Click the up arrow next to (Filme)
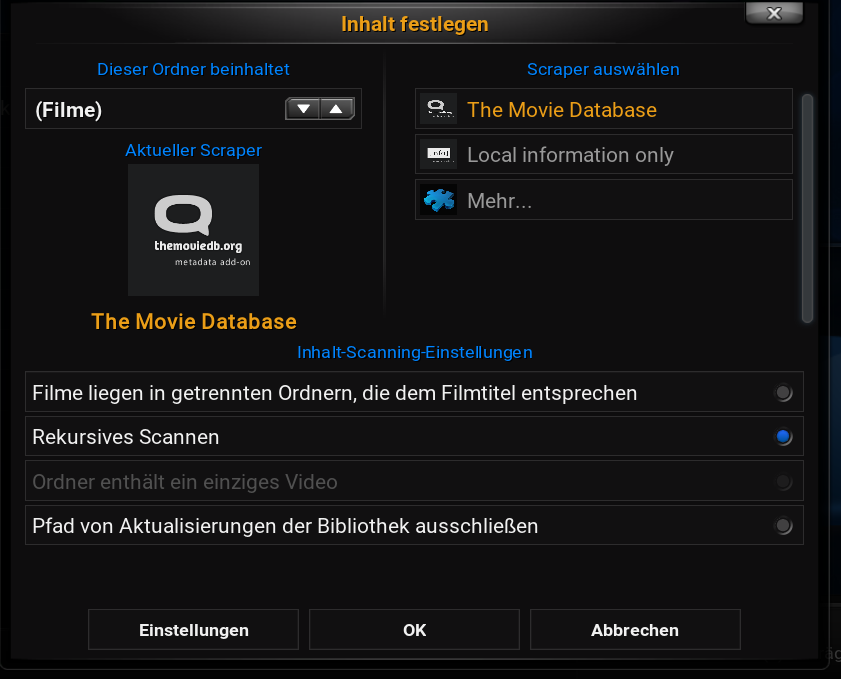 (x=337, y=109)
